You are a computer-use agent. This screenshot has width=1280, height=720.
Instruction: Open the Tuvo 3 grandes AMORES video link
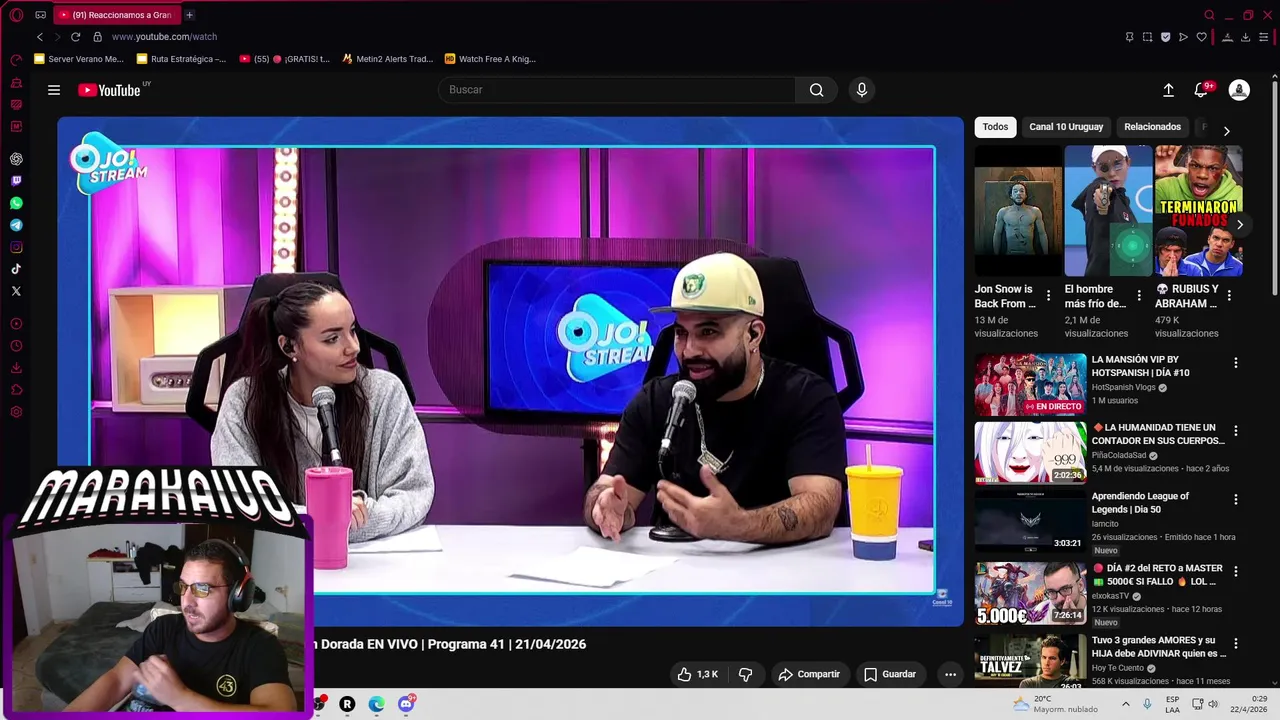point(1159,647)
